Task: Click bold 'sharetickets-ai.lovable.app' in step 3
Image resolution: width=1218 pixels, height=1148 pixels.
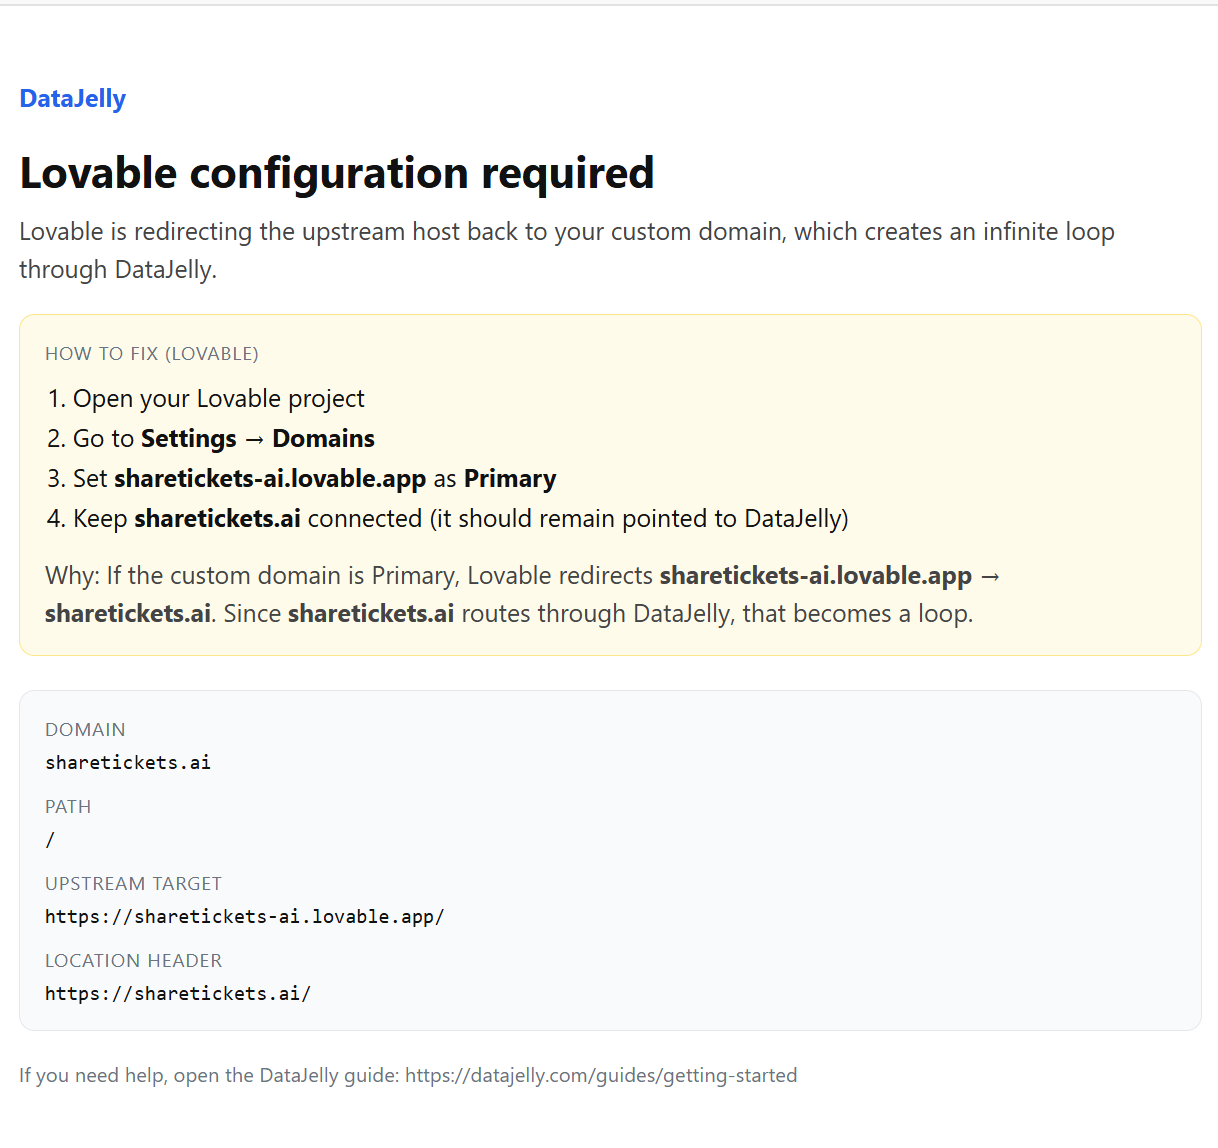Action: 270,478
